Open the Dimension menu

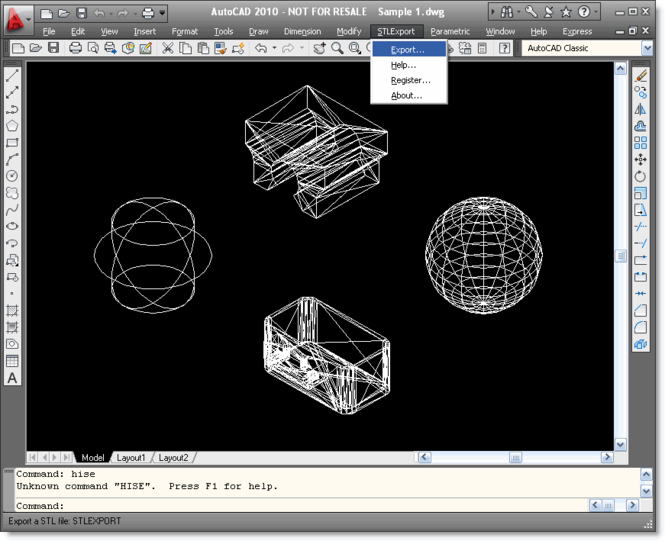[302, 31]
